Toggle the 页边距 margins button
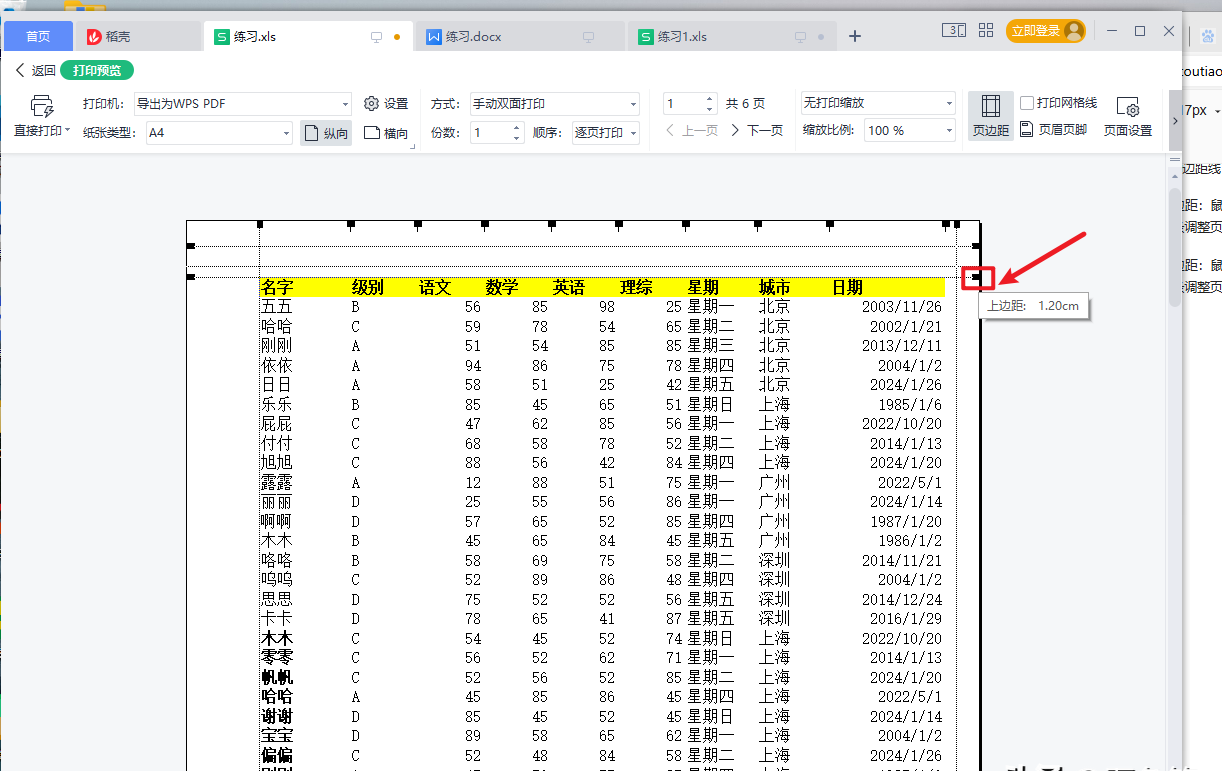The height and width of the screenshot is (771, 1222). click(x=991, y=116)
